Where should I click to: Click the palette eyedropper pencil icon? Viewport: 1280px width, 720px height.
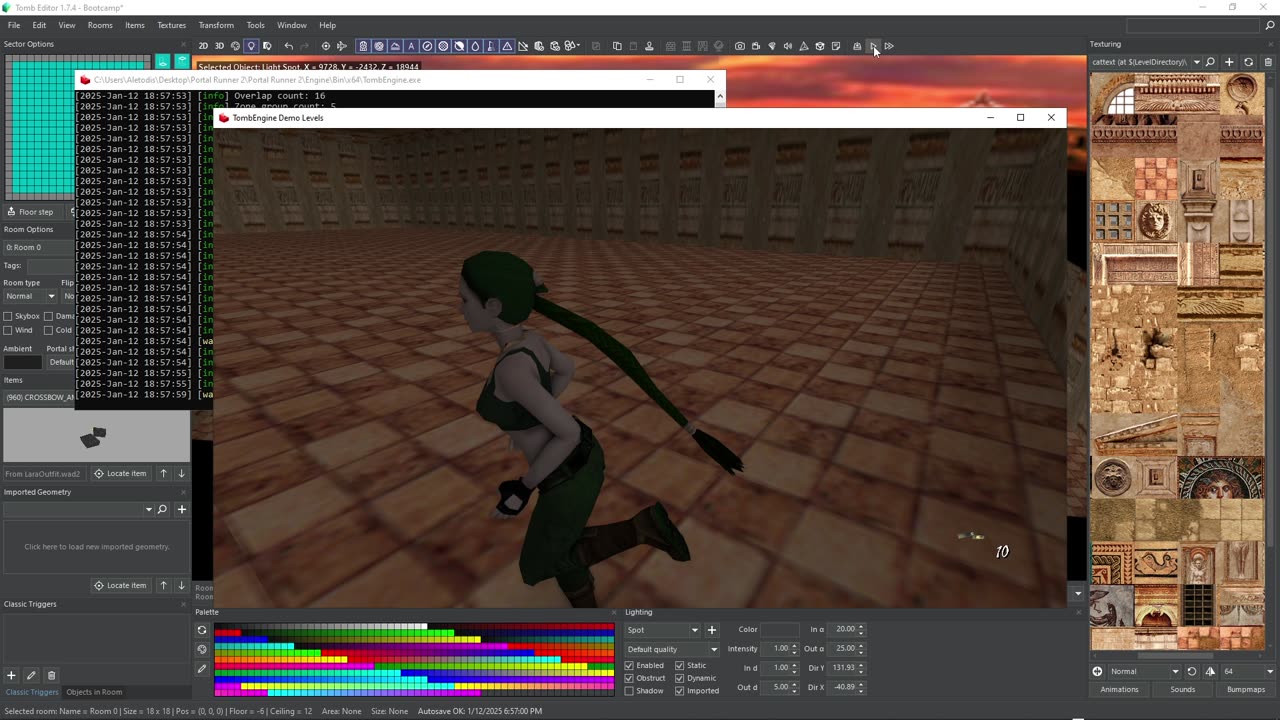(202, 668)
